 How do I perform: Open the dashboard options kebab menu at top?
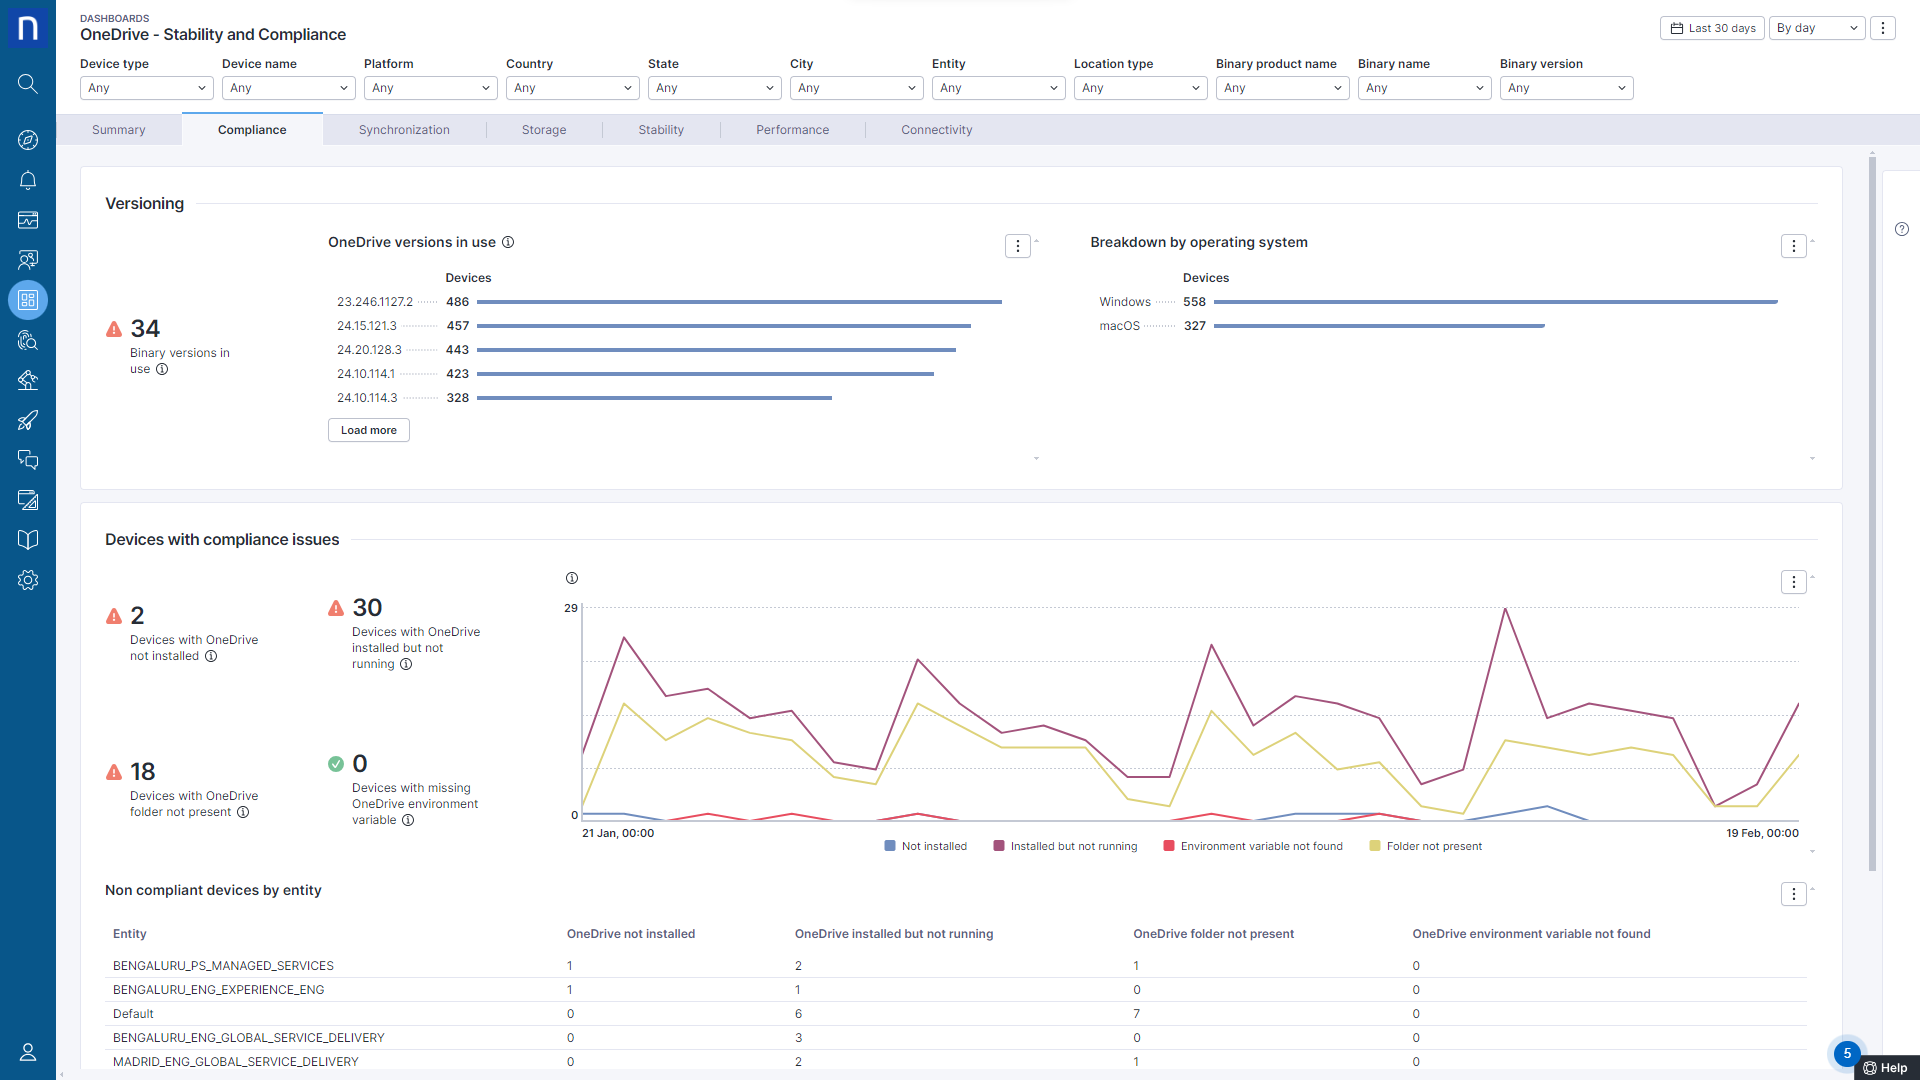(1883, 28)
